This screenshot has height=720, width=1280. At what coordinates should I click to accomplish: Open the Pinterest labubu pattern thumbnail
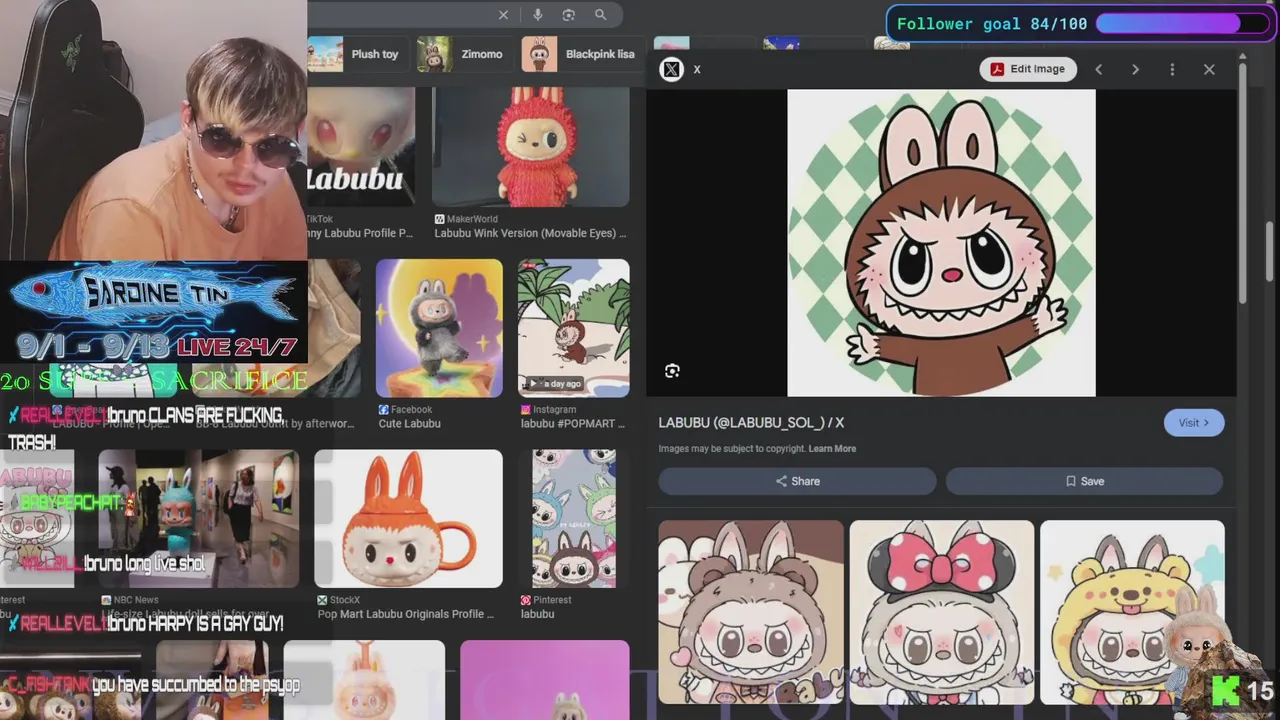point(574,518)
